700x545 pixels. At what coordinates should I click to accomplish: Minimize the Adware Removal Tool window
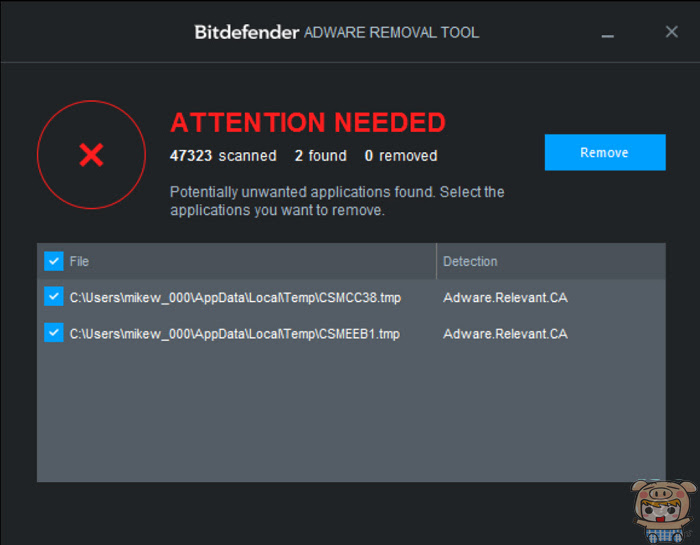608,35
